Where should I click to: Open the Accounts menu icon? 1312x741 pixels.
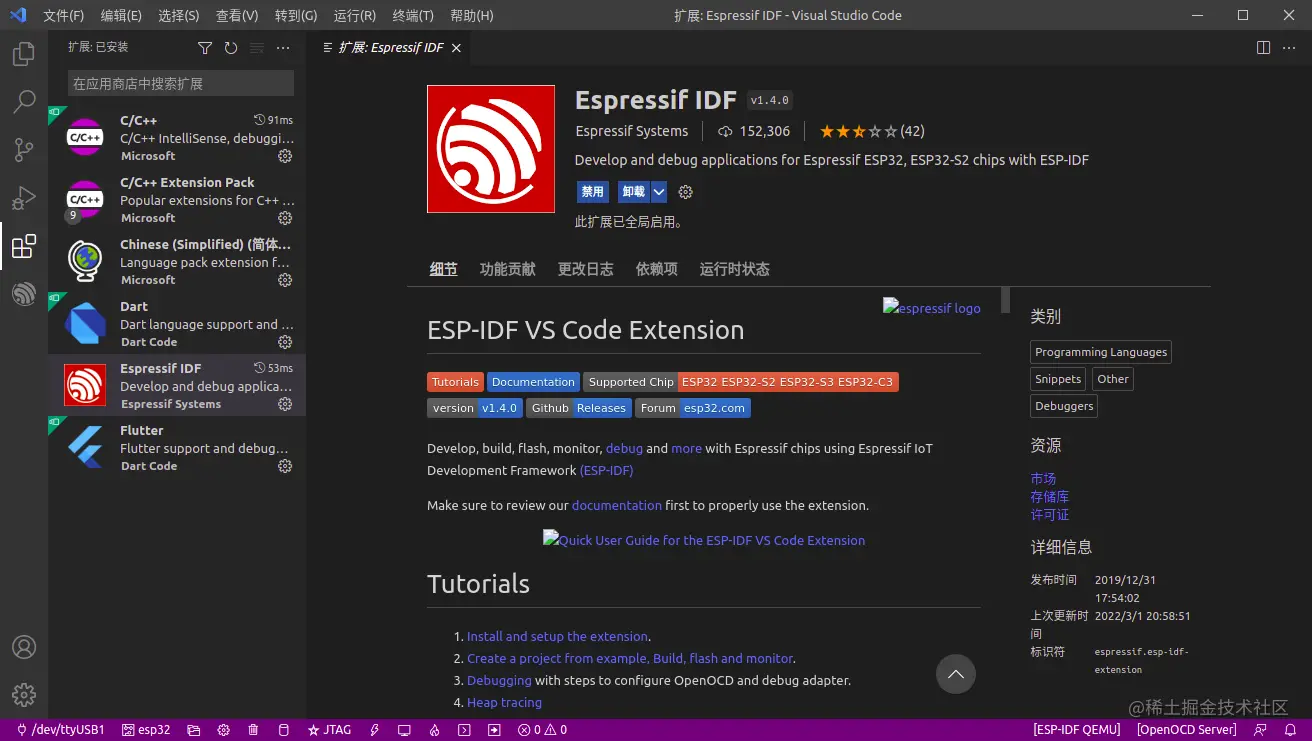coord(24,647)
